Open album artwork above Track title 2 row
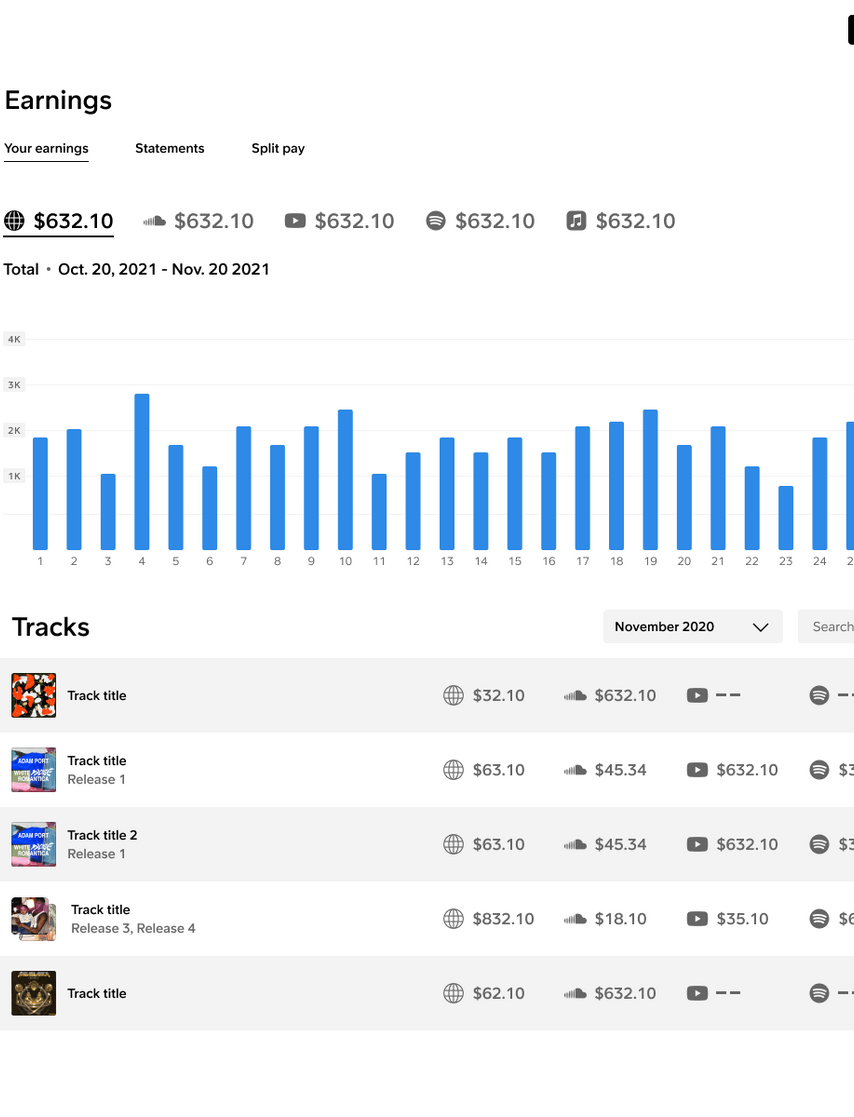 point(33,770)
